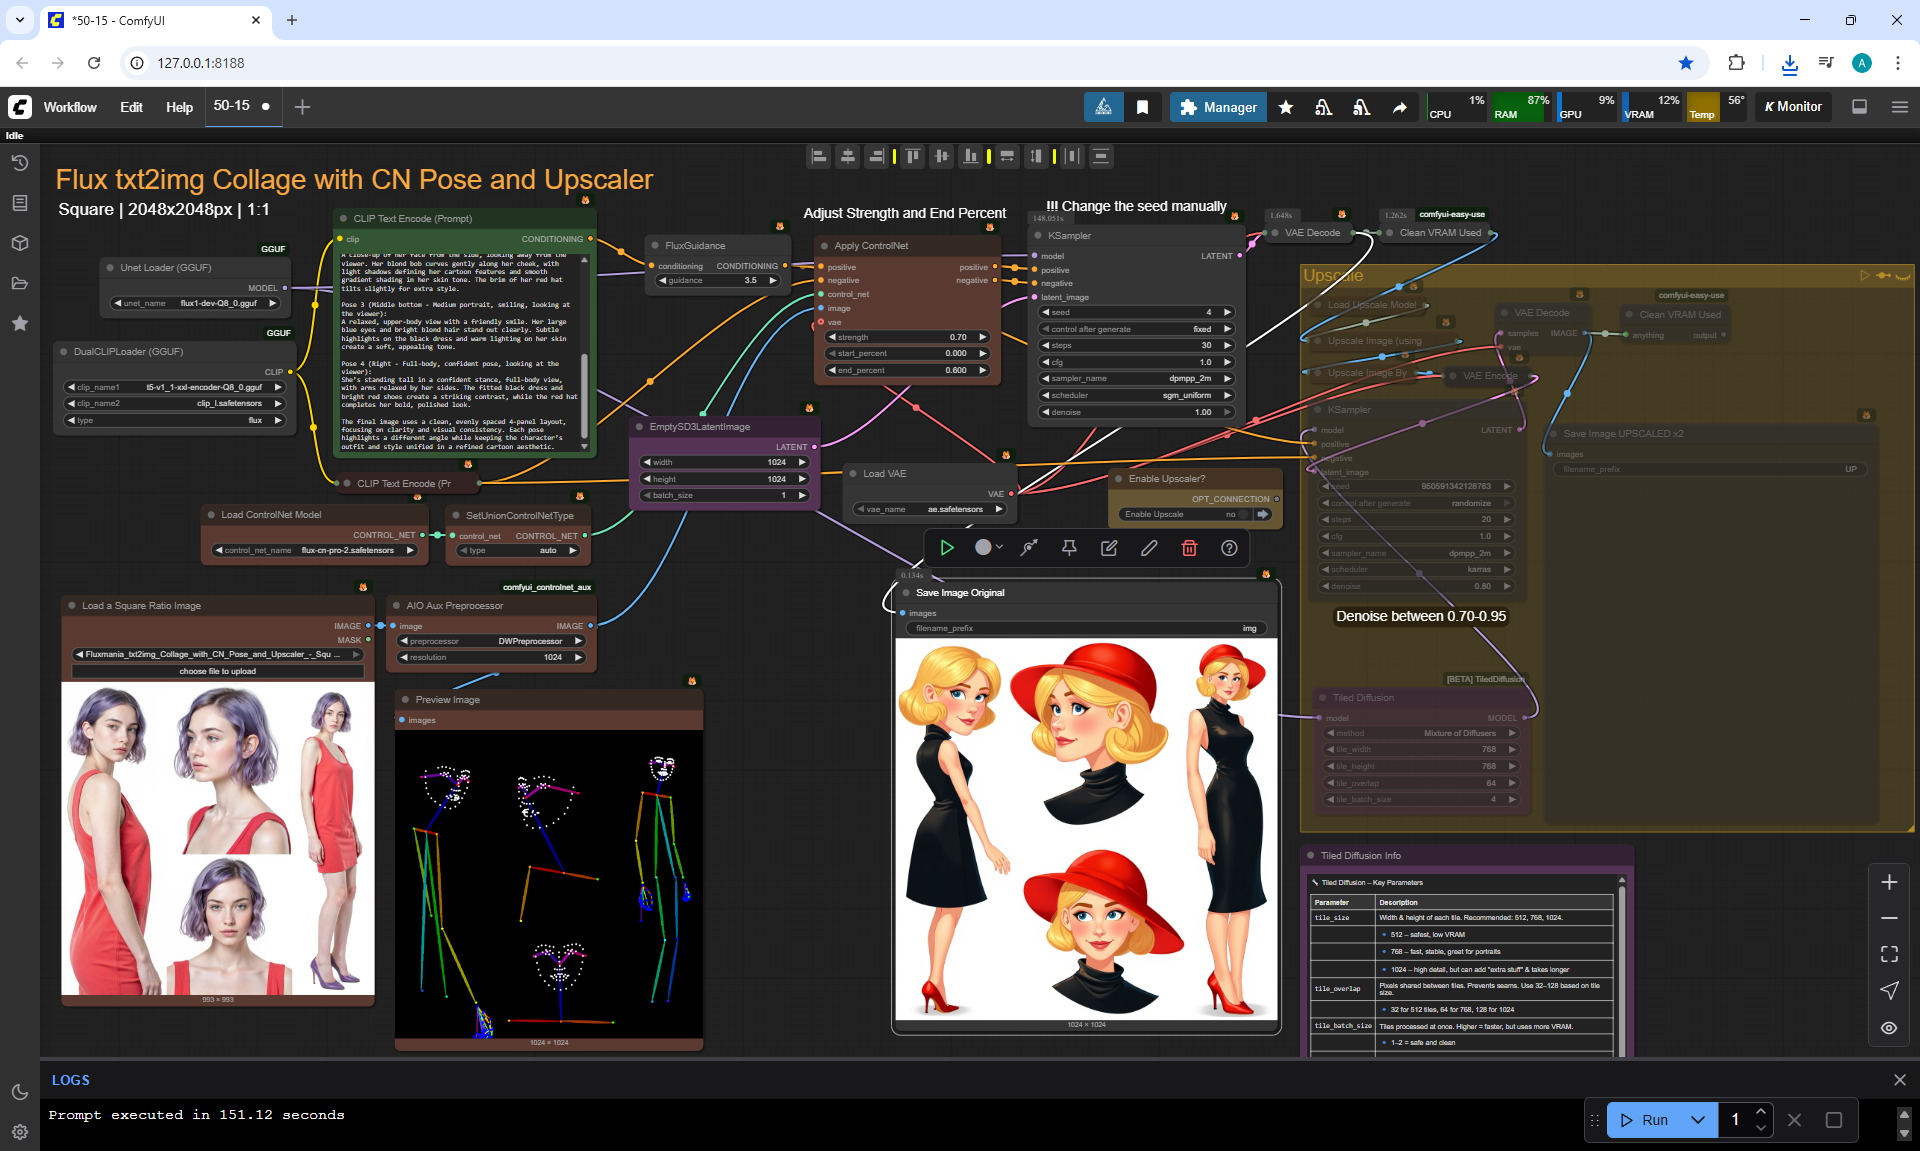Click the Manager button
Image resolution: width=1920 pixels, height=1151 pixels.
tap(1217, 107)
